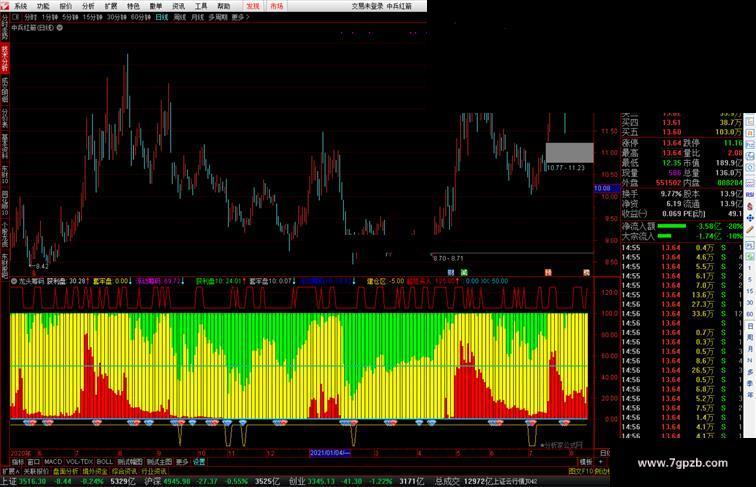
Task: Expand 更多 indicator list at bottom
Action: (x=182, y=461)
